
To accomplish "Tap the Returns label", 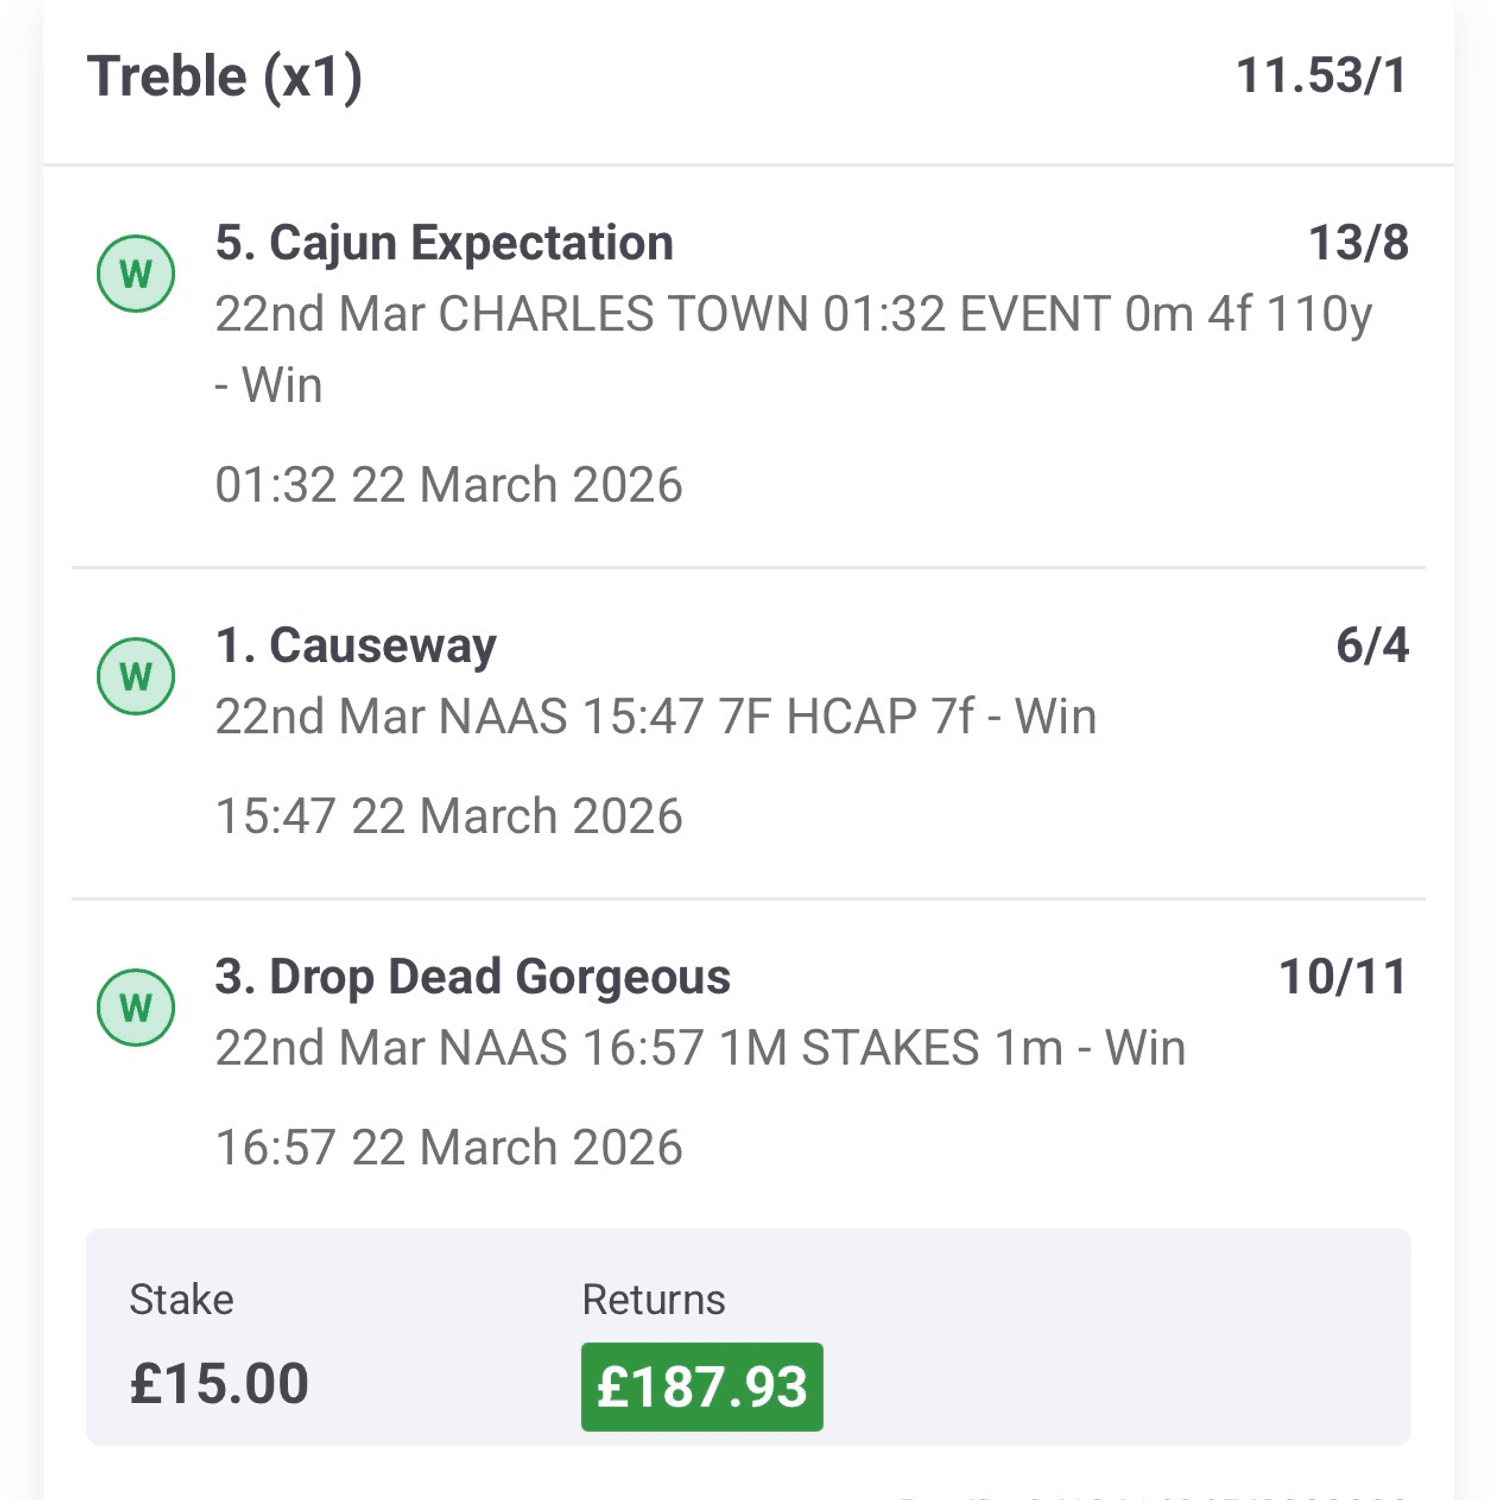I will [654, 1300].
